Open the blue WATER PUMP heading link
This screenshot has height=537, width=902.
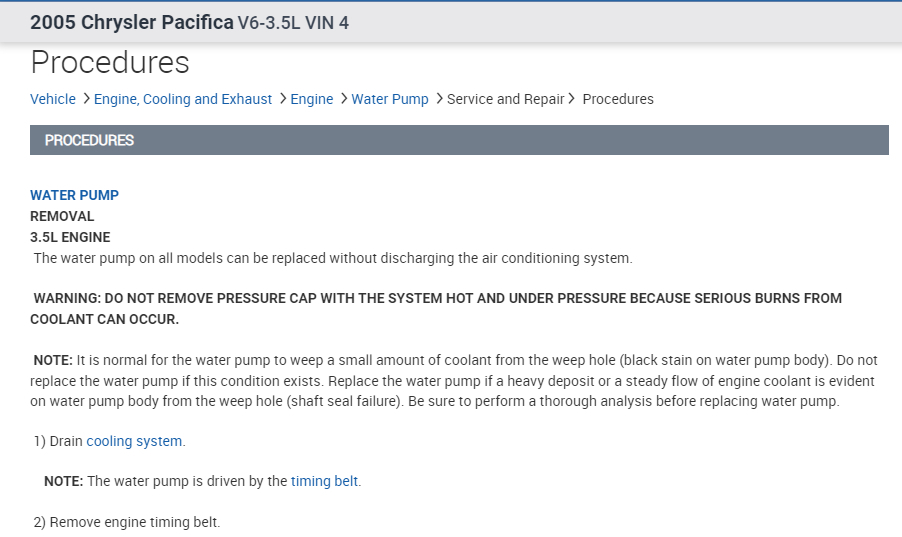(x=74, y=195)
